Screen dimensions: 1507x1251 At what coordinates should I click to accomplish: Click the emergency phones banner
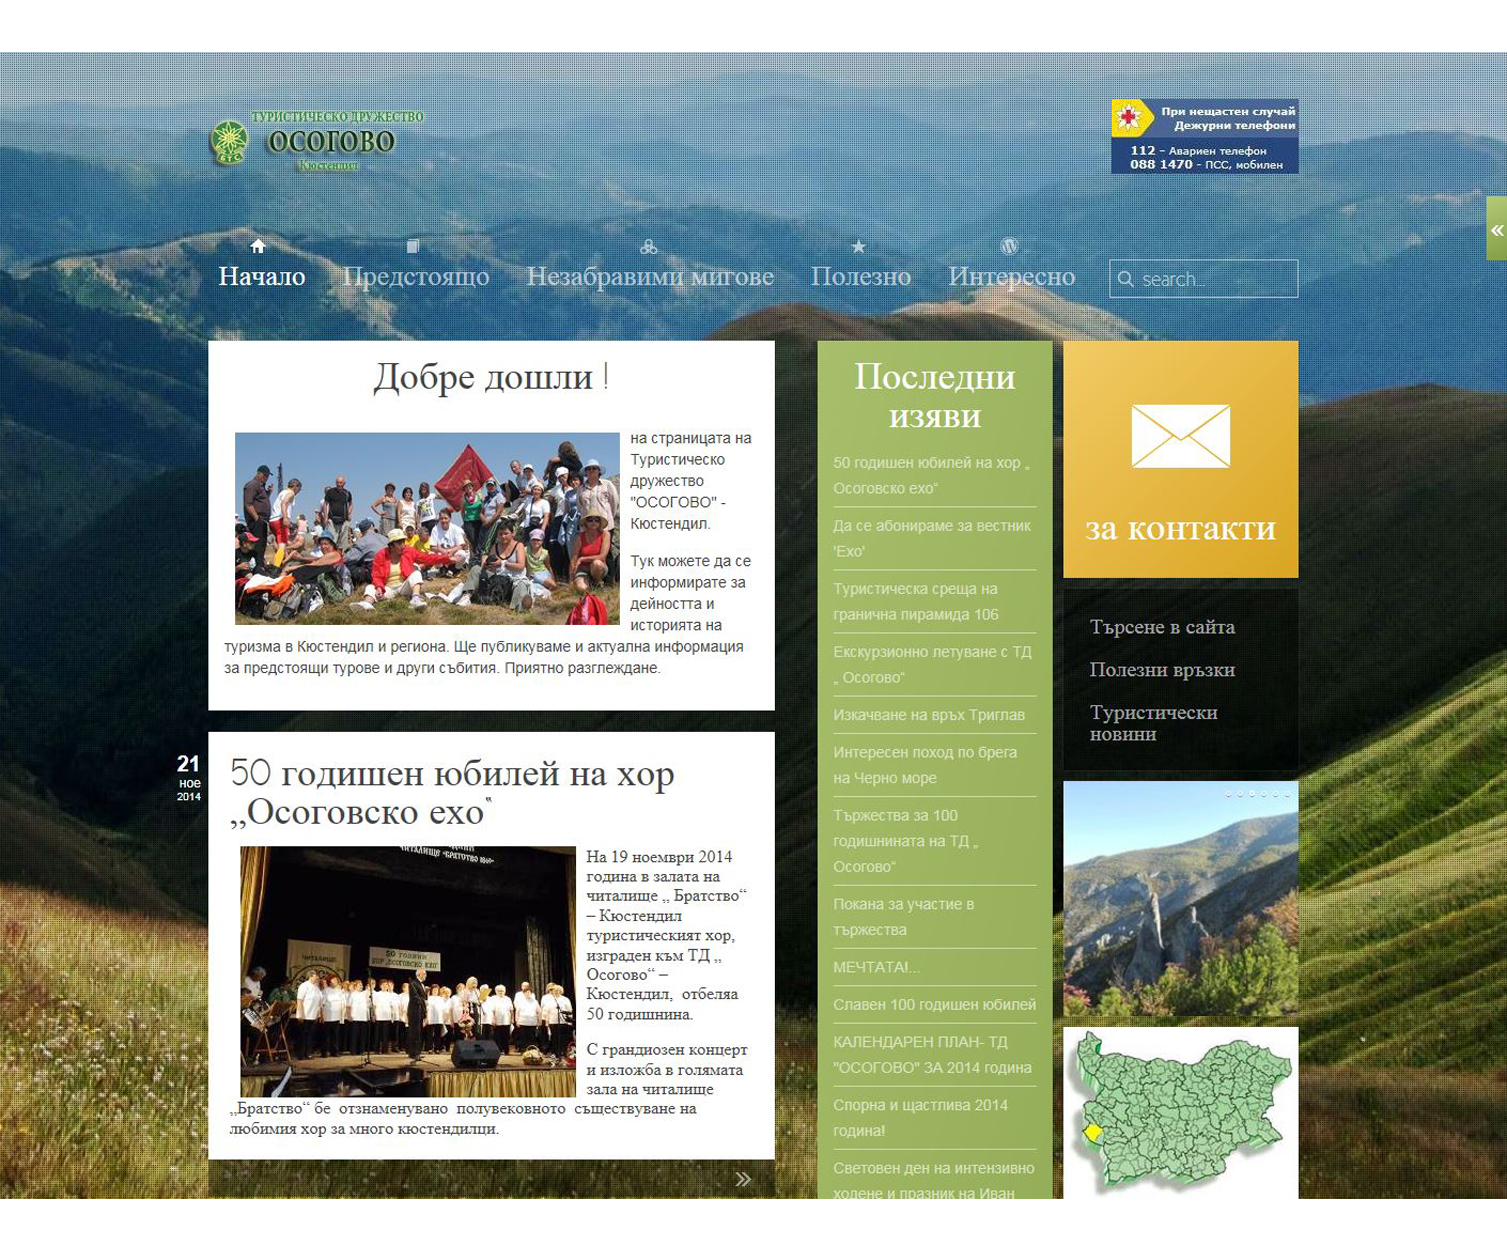(1205, 136)
